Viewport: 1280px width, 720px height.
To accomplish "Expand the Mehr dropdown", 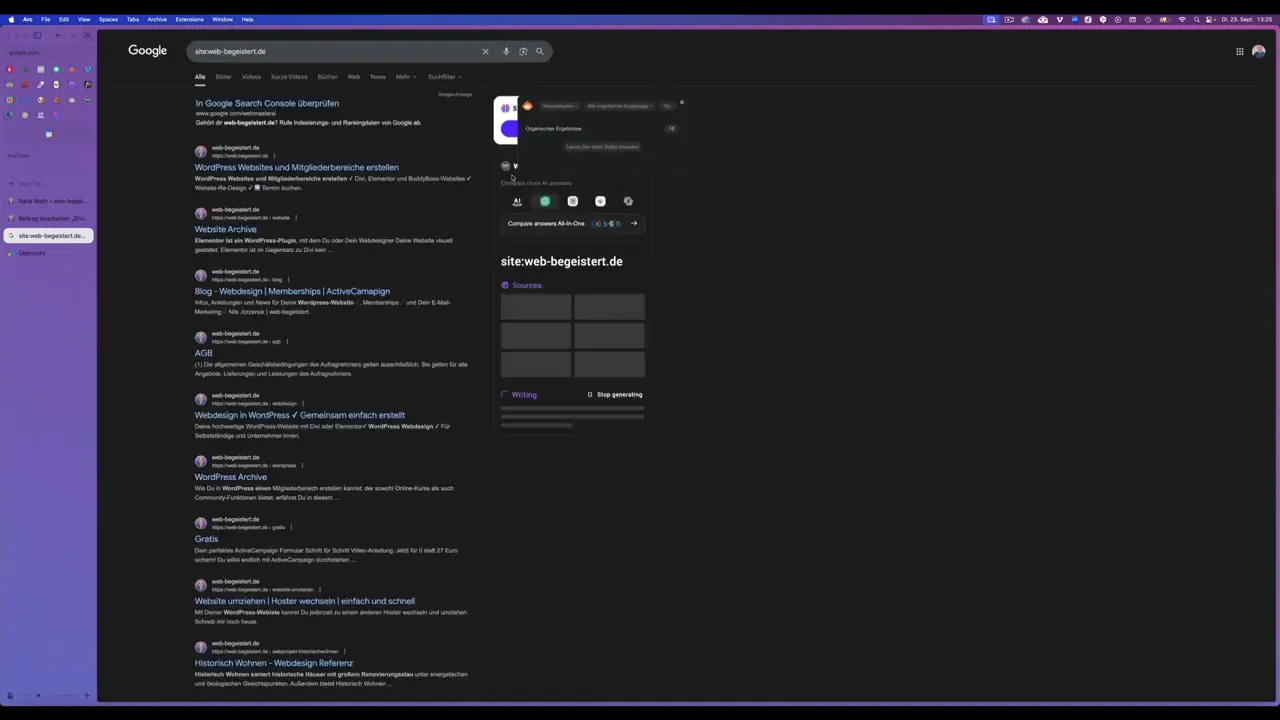I will click(405, 77).
